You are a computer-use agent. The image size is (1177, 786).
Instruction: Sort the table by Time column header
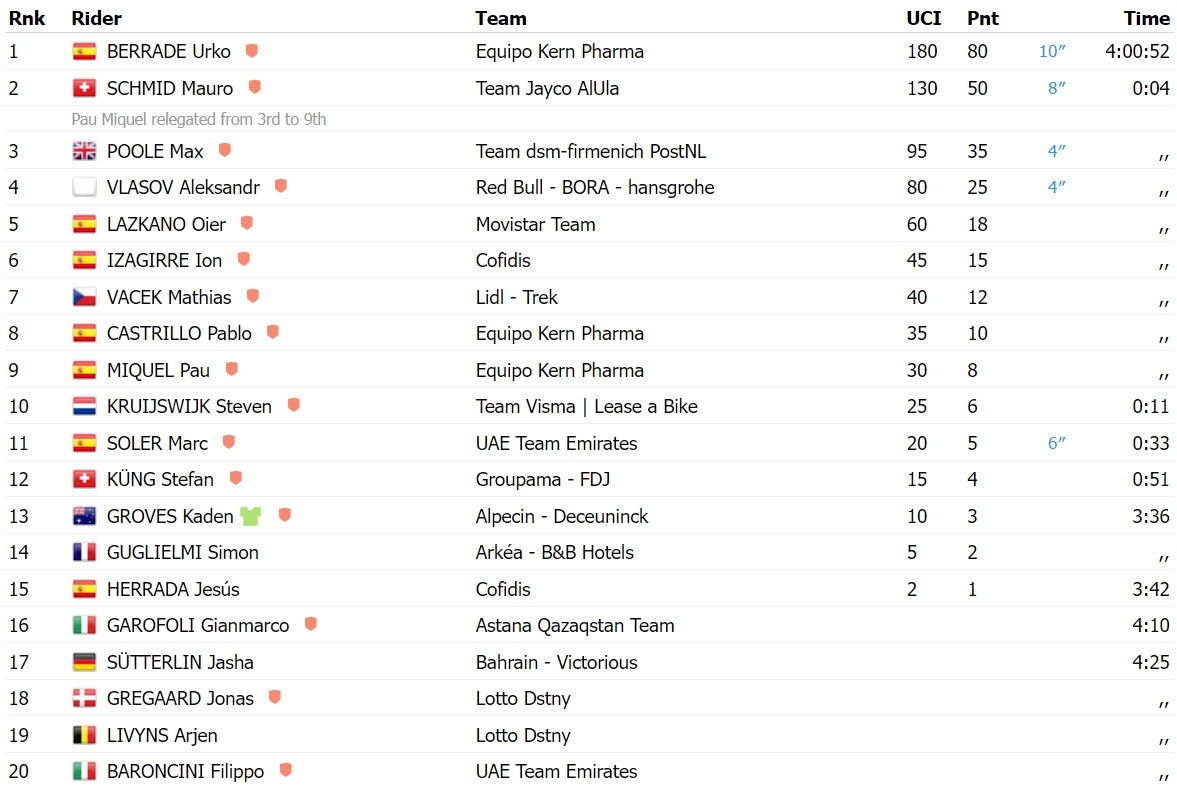[x=1146, y=18]
